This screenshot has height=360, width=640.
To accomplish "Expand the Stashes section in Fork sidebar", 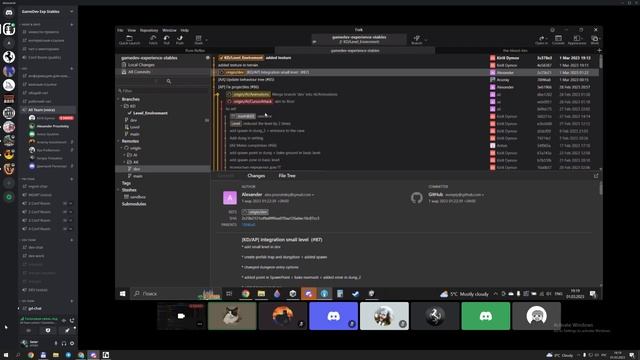I will tap(118, 190).
